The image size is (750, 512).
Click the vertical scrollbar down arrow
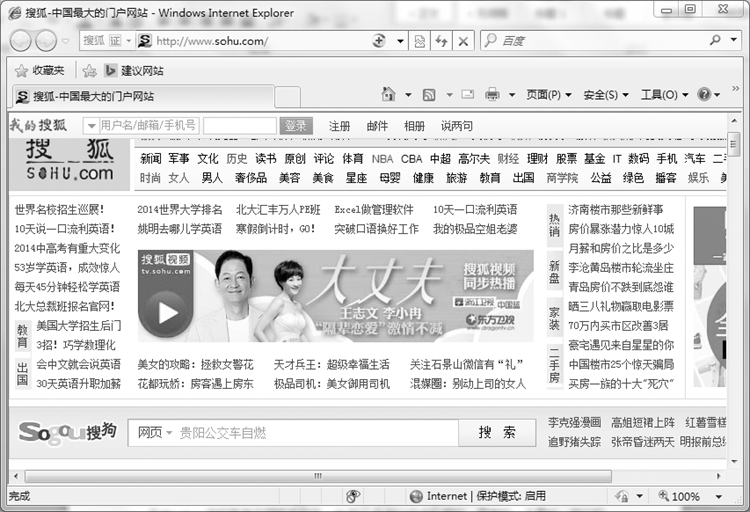coord(734,461)
